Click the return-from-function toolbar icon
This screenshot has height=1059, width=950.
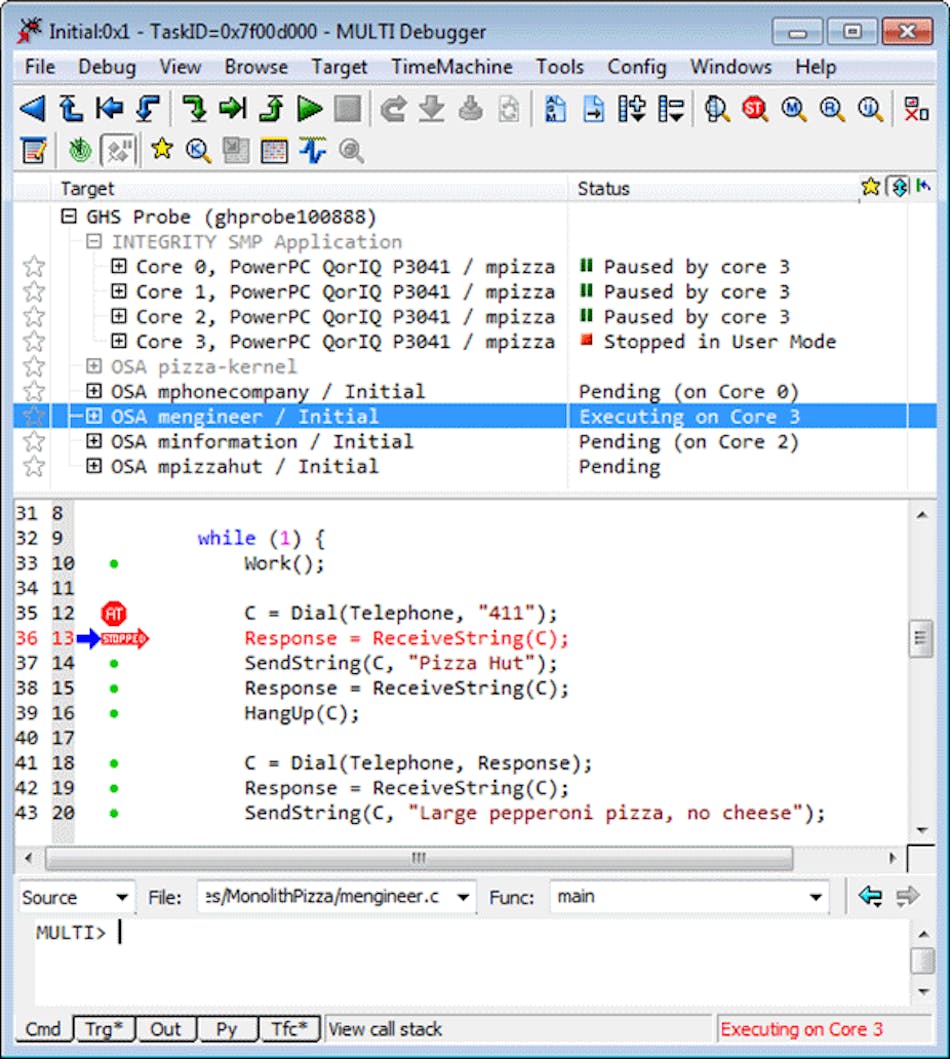tap(270, 108)
